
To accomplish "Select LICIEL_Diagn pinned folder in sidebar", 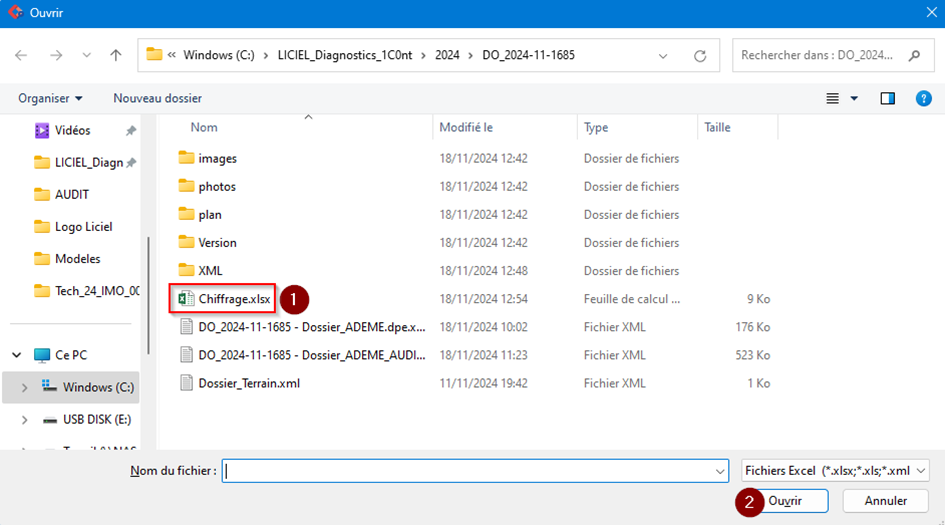I will tap(89, 162).
